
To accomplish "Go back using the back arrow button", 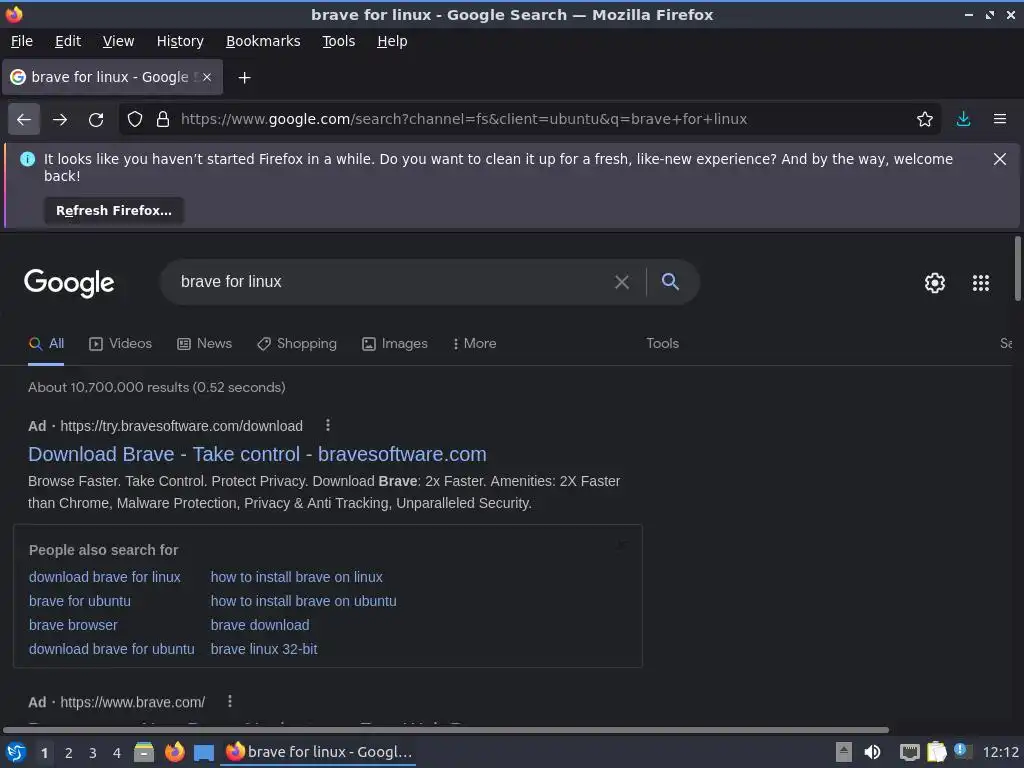I will [24, 120].
